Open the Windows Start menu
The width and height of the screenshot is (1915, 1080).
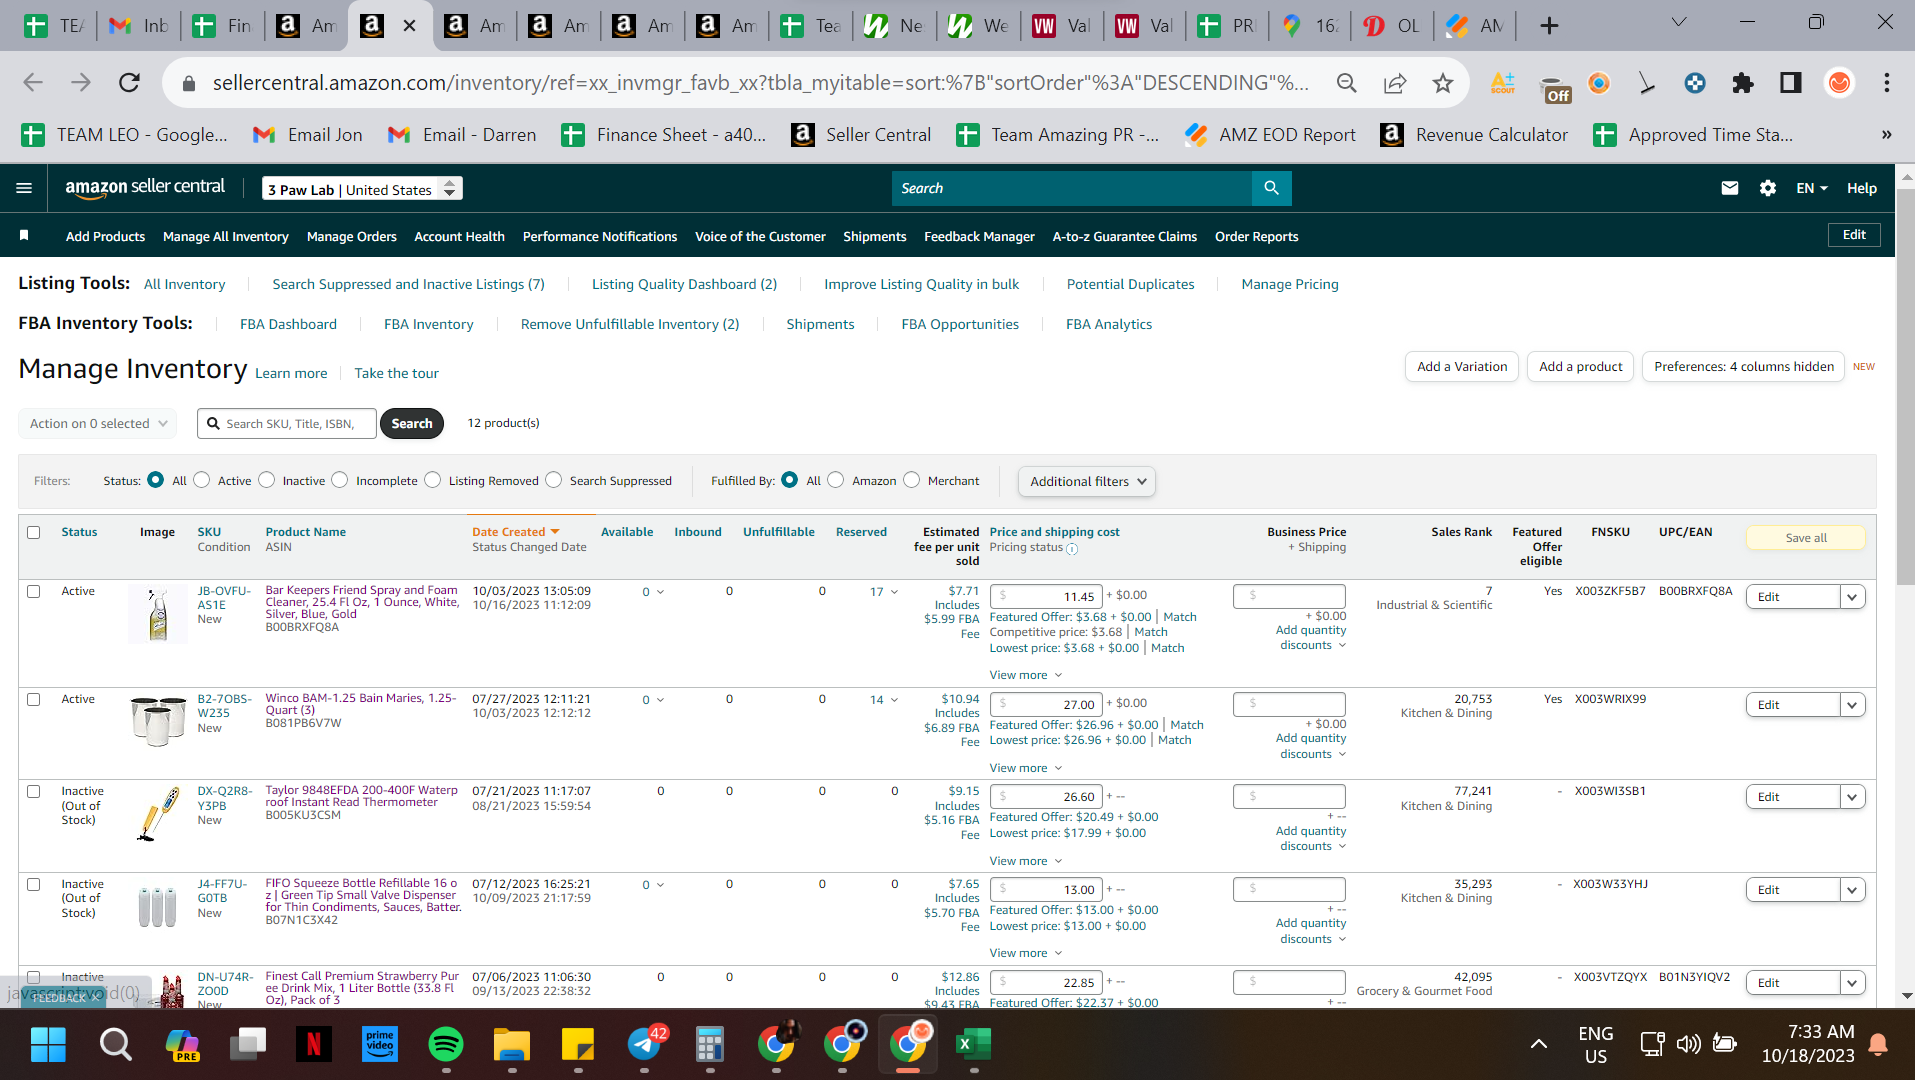pos(48,1045)
